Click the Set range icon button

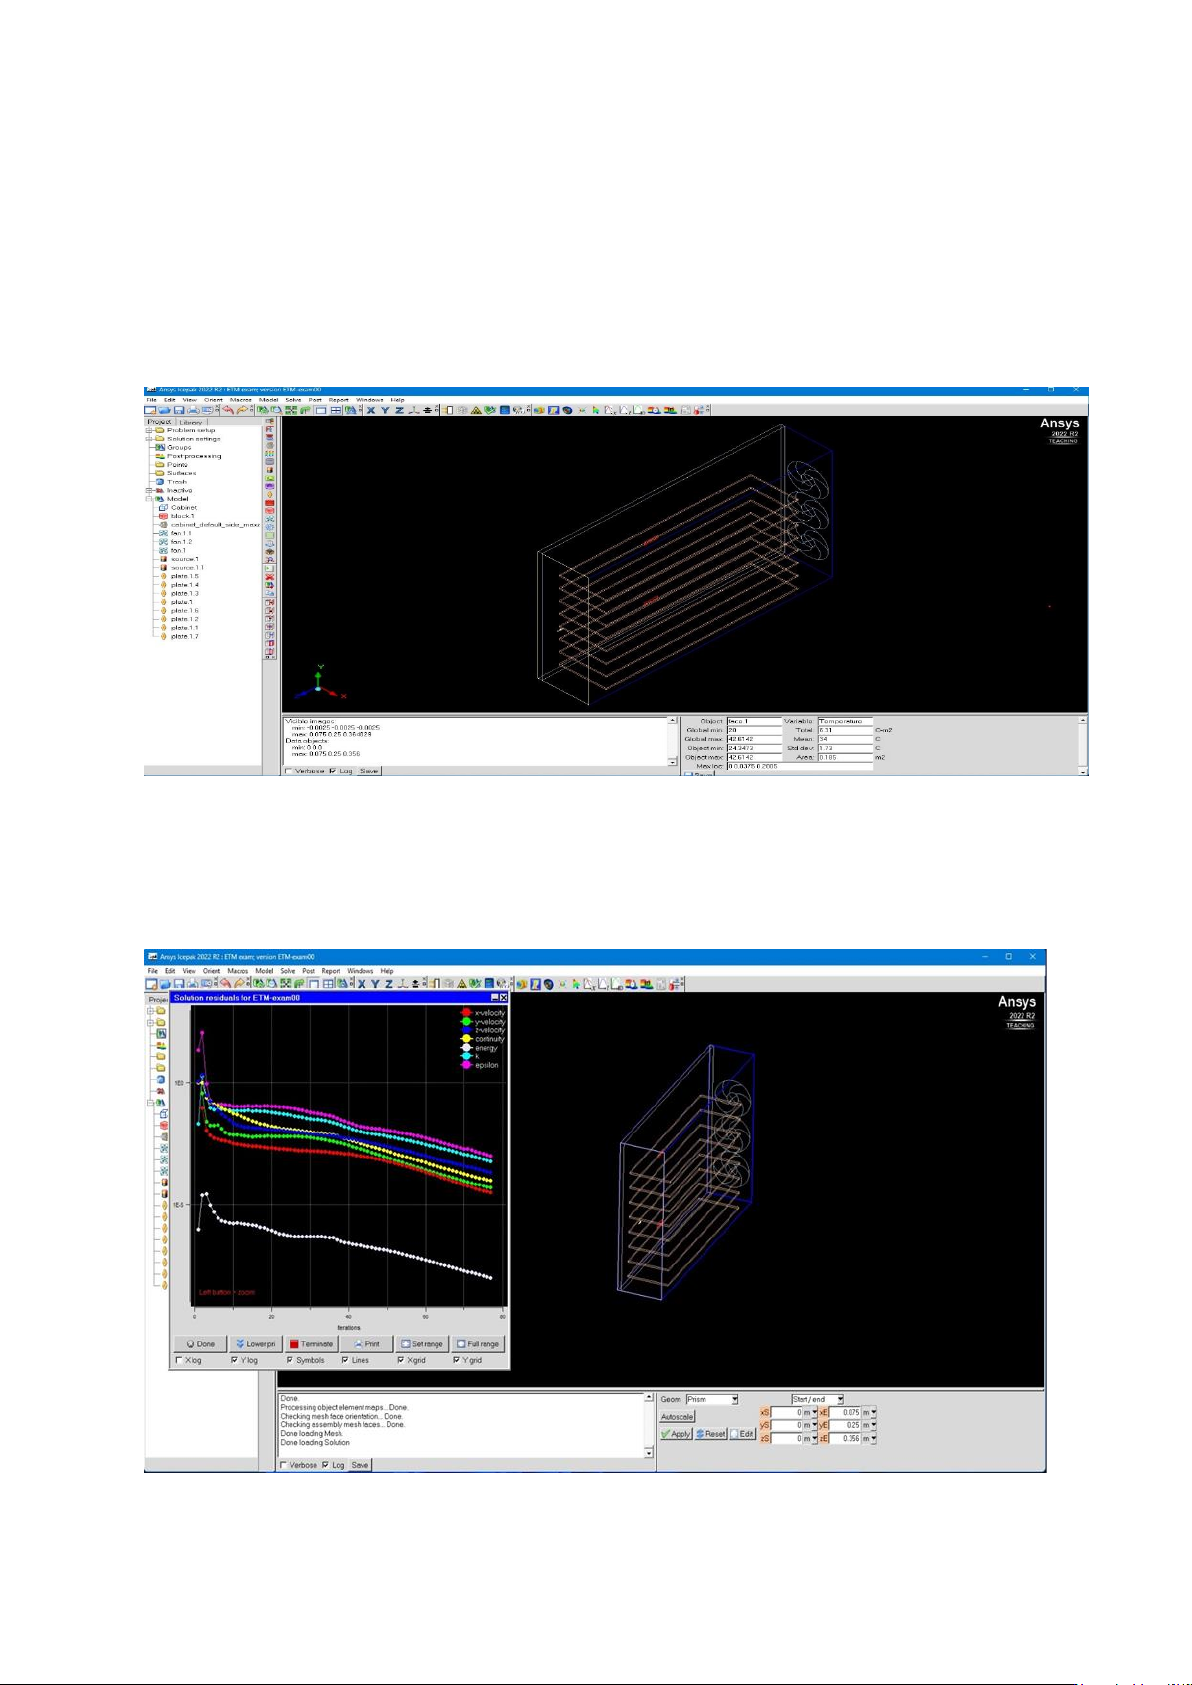coord(405,1344)
